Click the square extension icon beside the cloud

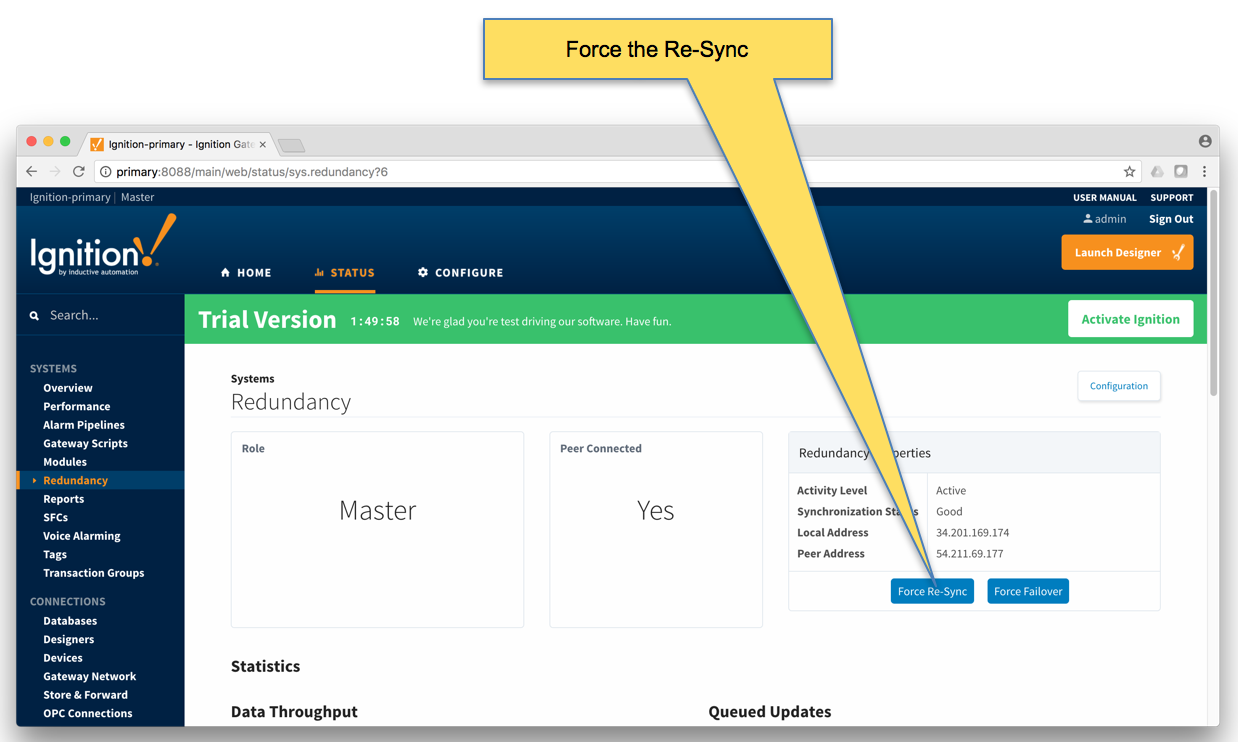(x=1181, y=172)
